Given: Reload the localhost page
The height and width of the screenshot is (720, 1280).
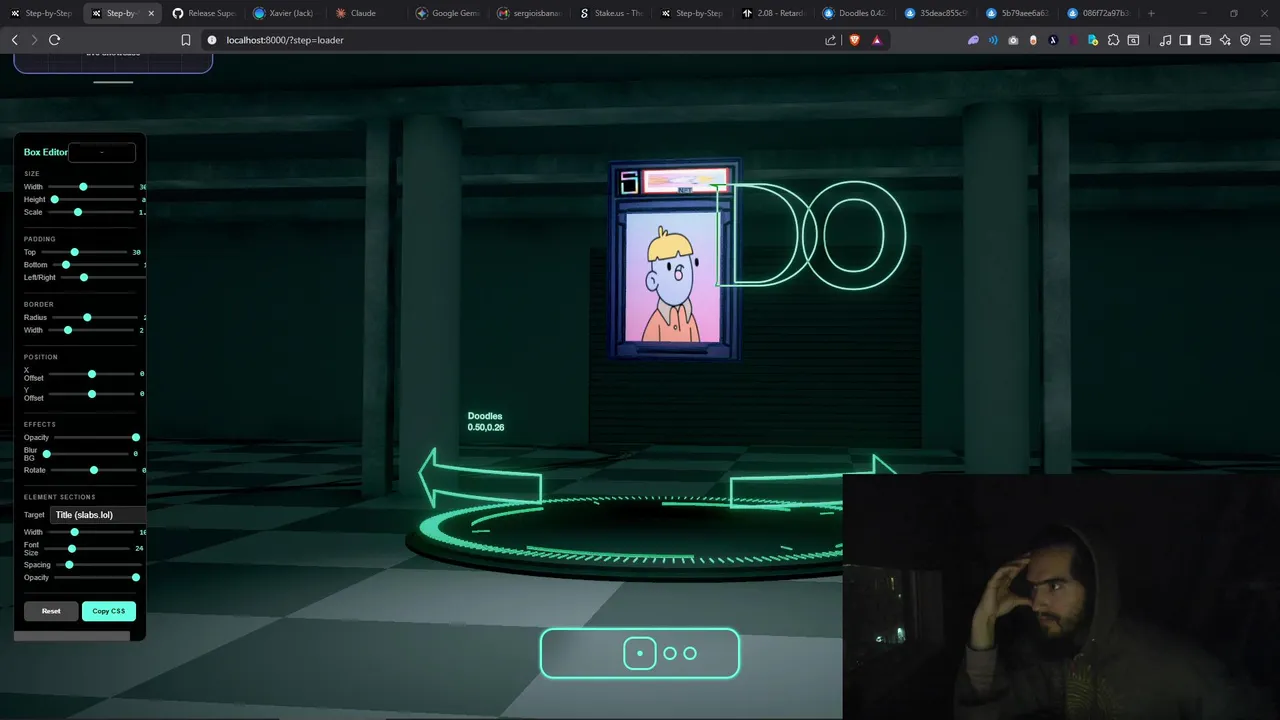Looking at the screenshot, I should [54, 40].
